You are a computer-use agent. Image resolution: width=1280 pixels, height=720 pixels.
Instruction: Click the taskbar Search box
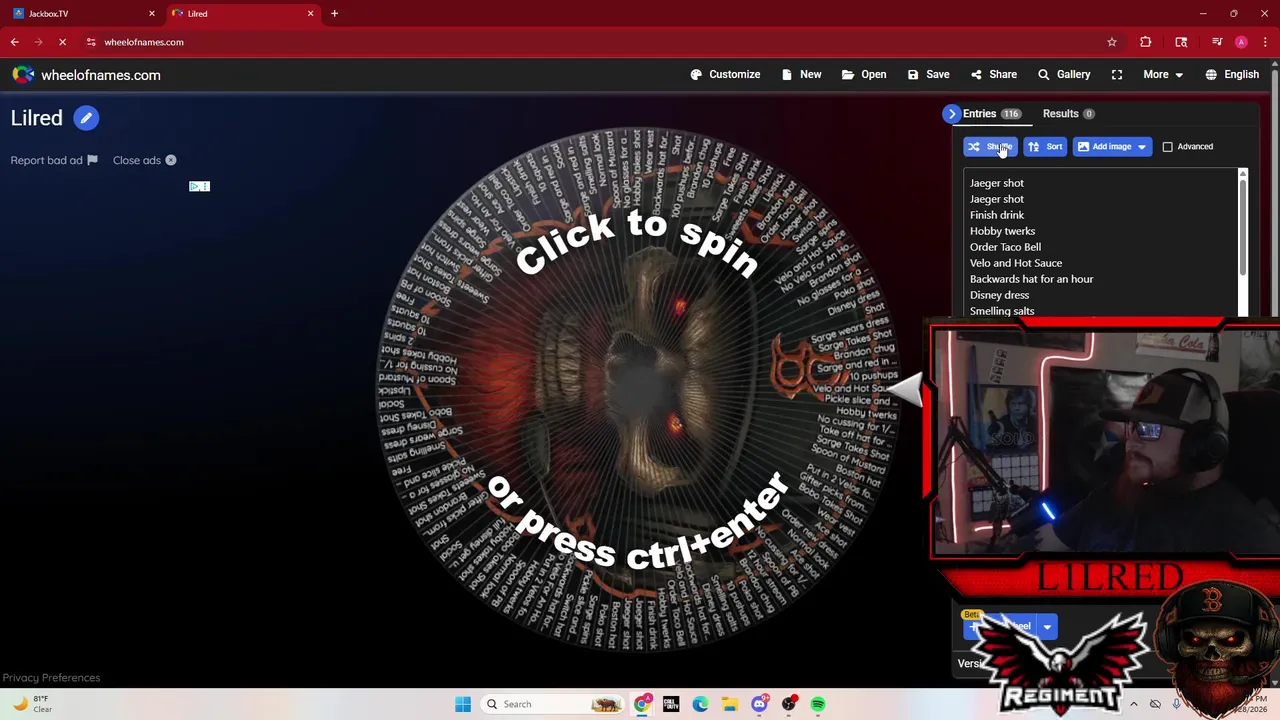[x=554, y=704]
